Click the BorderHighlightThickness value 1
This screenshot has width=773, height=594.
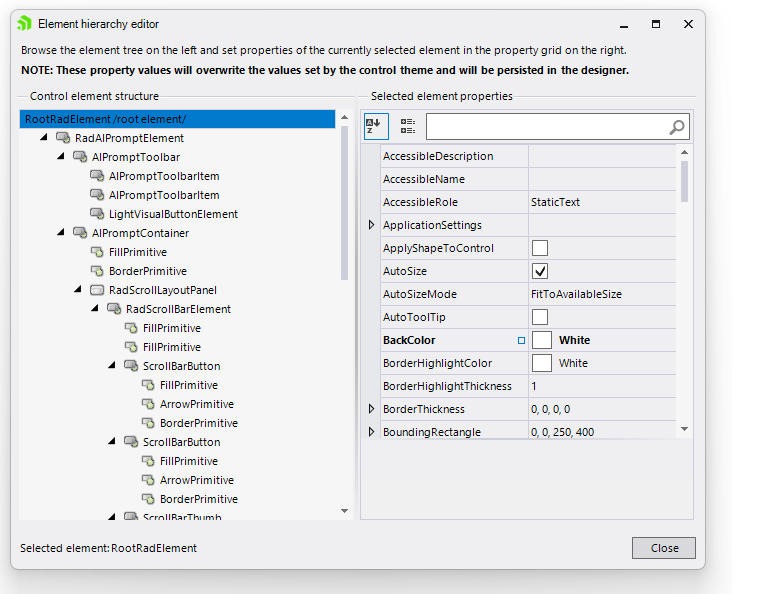tap(533, 386)
